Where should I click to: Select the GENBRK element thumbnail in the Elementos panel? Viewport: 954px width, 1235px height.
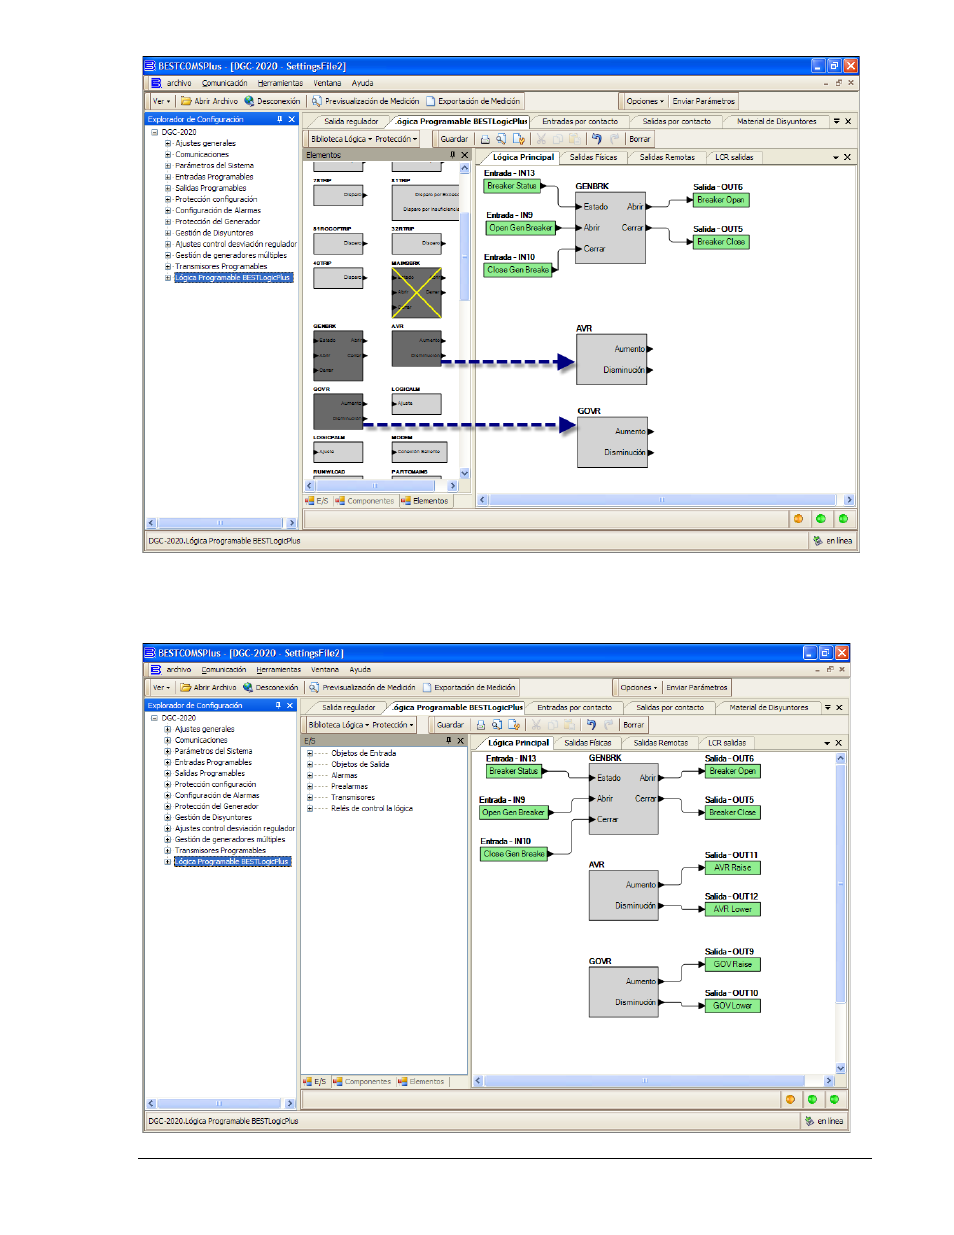(338, 355)
